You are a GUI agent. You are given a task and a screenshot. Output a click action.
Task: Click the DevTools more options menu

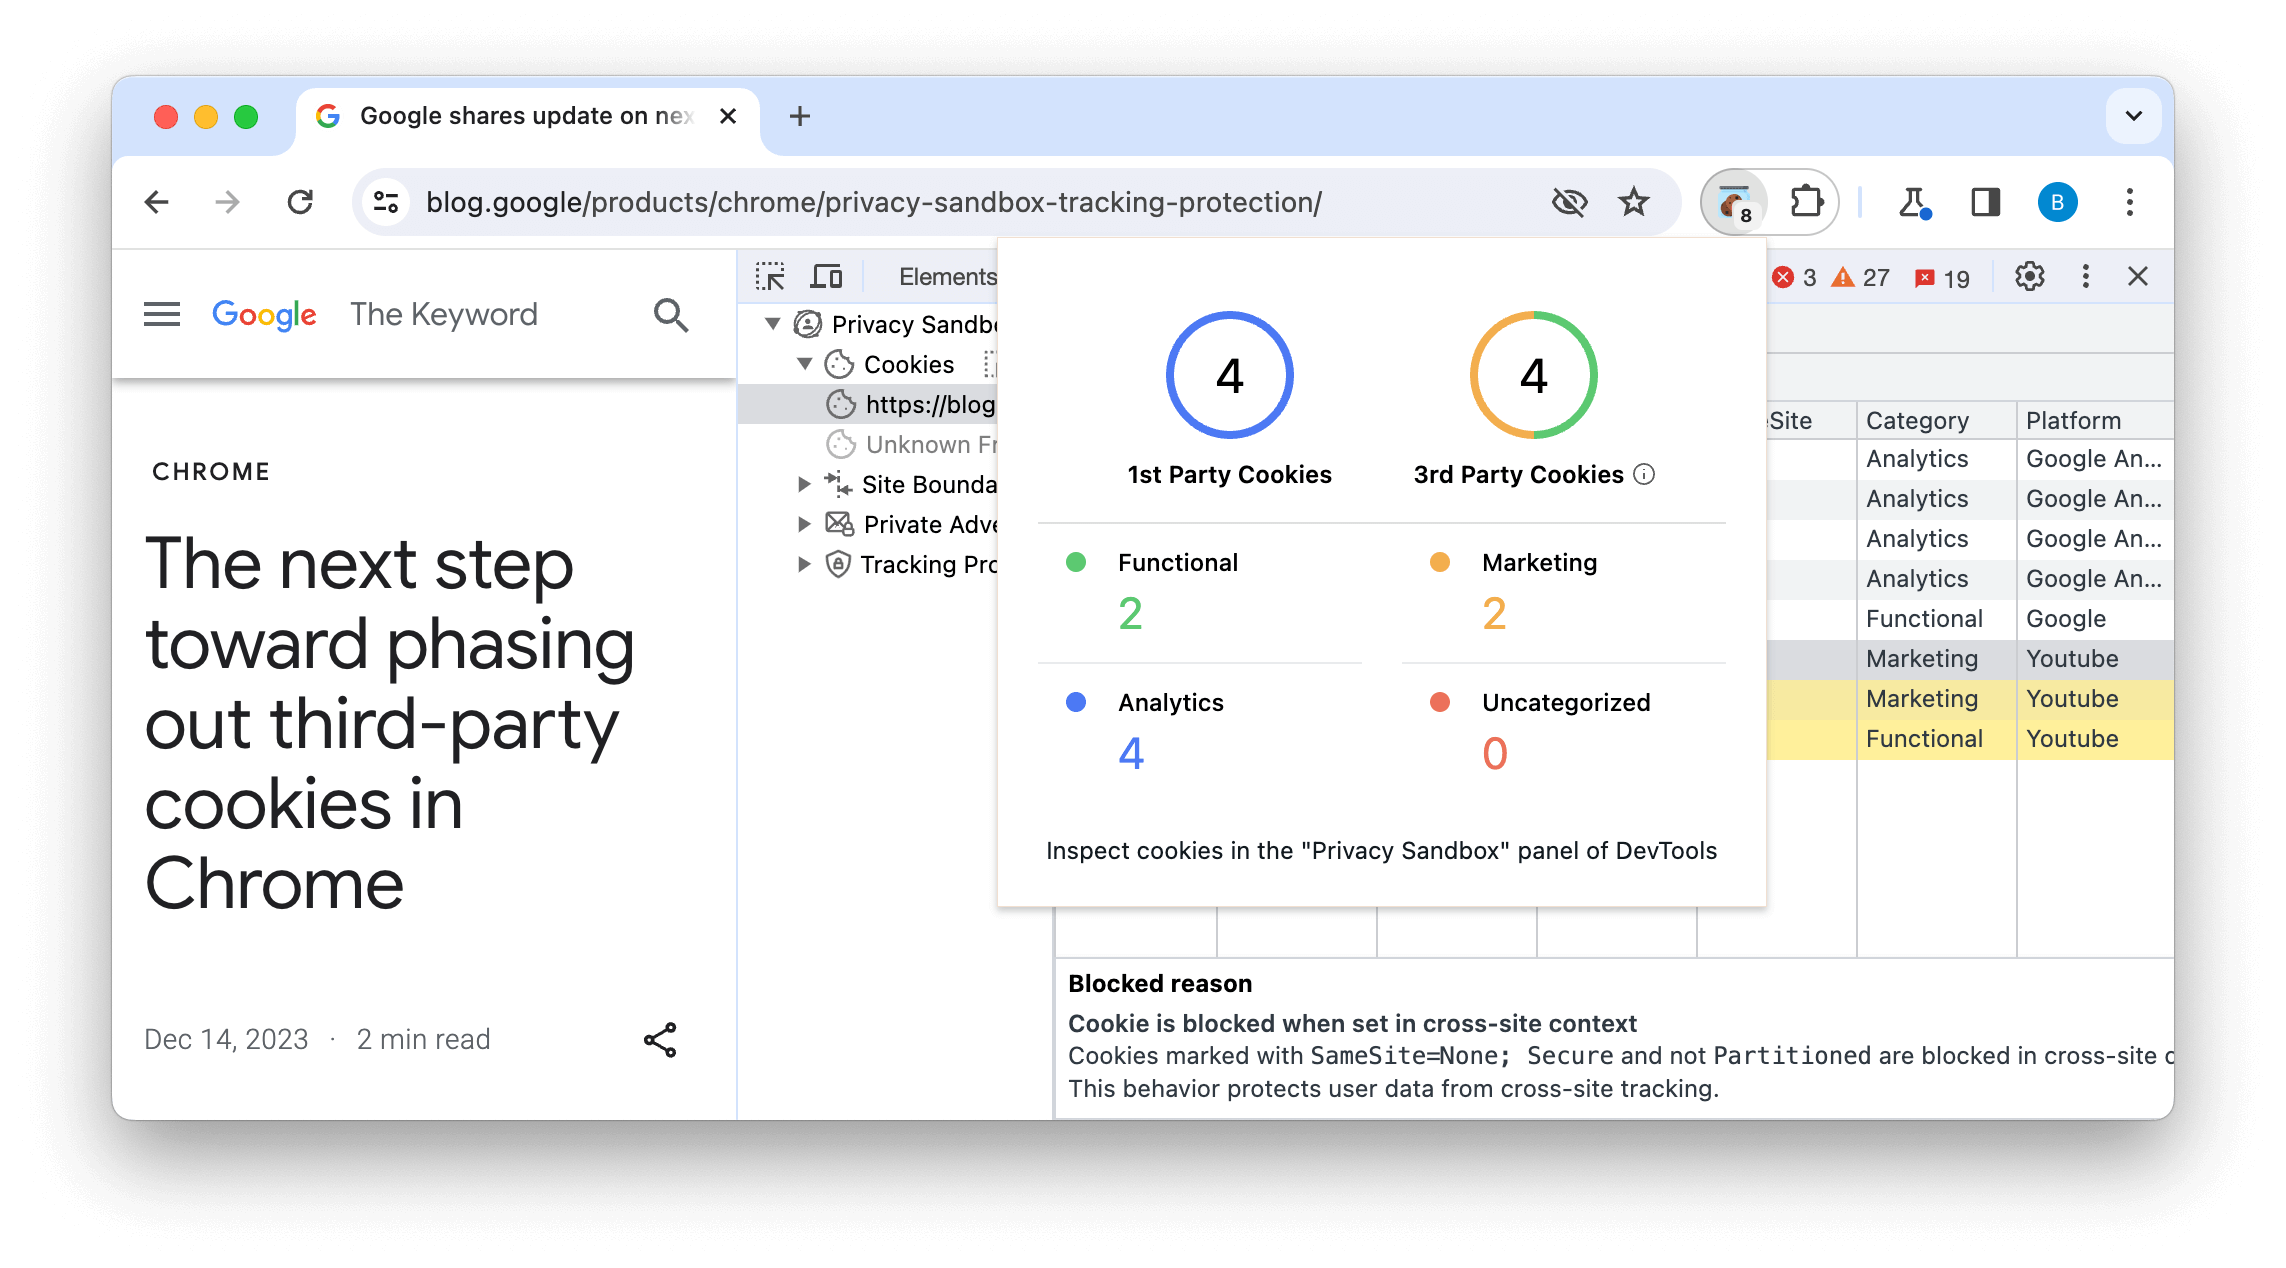(2088, 276)
